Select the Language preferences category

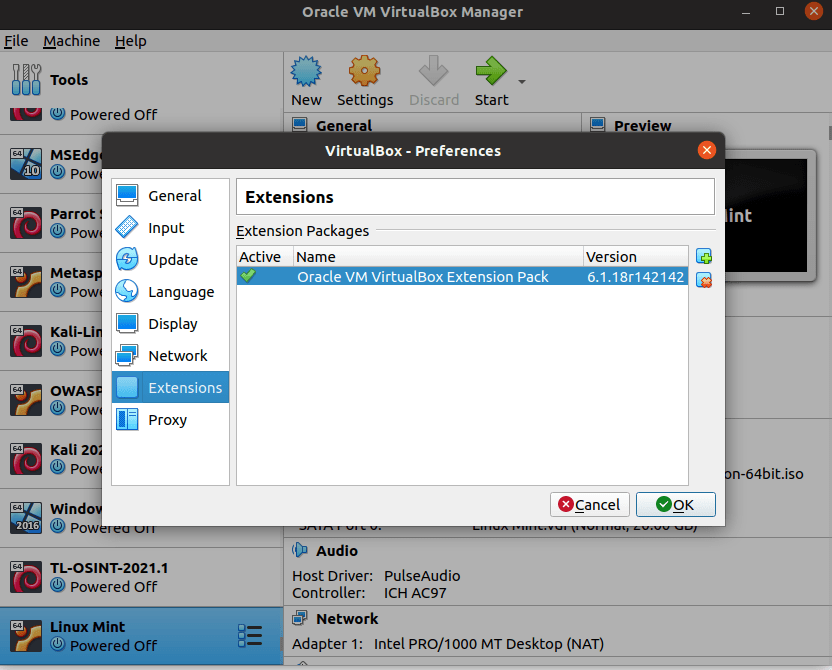[180, 292]
